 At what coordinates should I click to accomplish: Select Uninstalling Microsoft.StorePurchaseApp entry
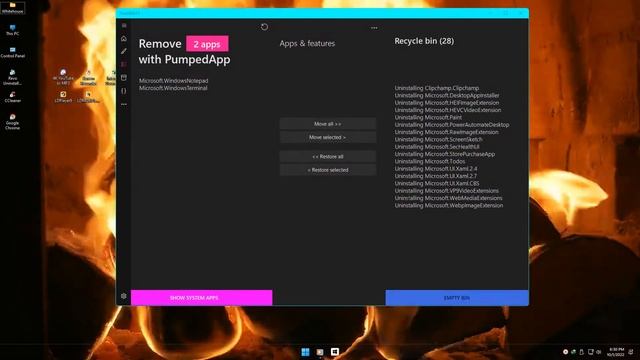click(445, 154)
